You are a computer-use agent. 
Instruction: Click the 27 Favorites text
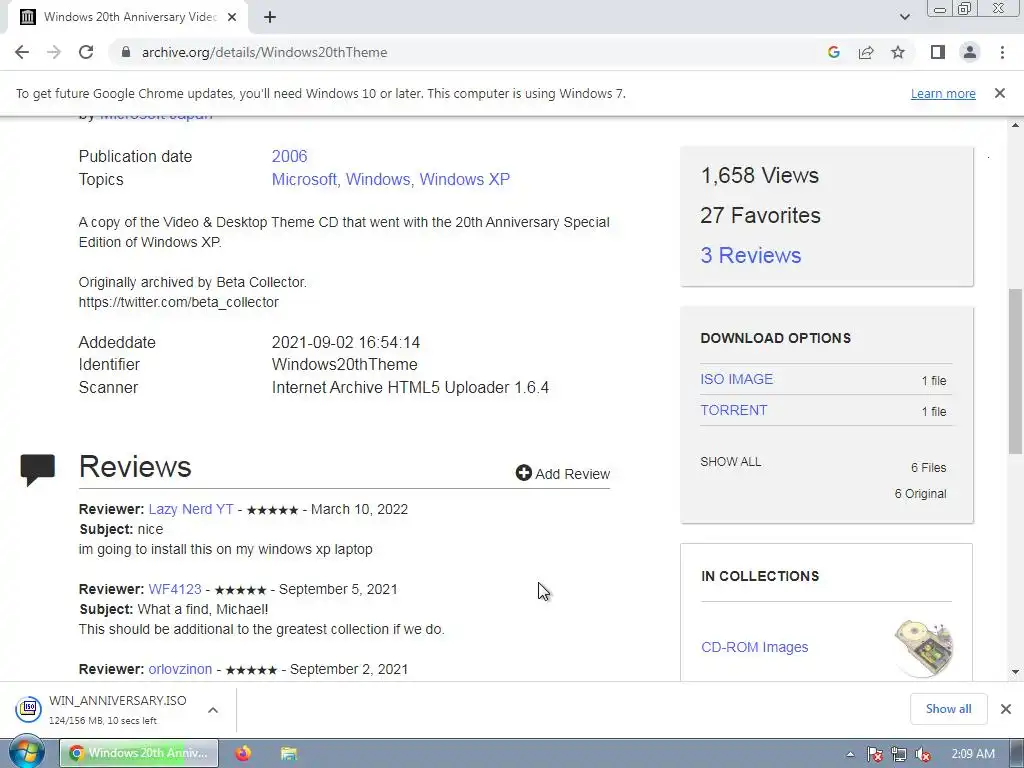coord(760,216)
